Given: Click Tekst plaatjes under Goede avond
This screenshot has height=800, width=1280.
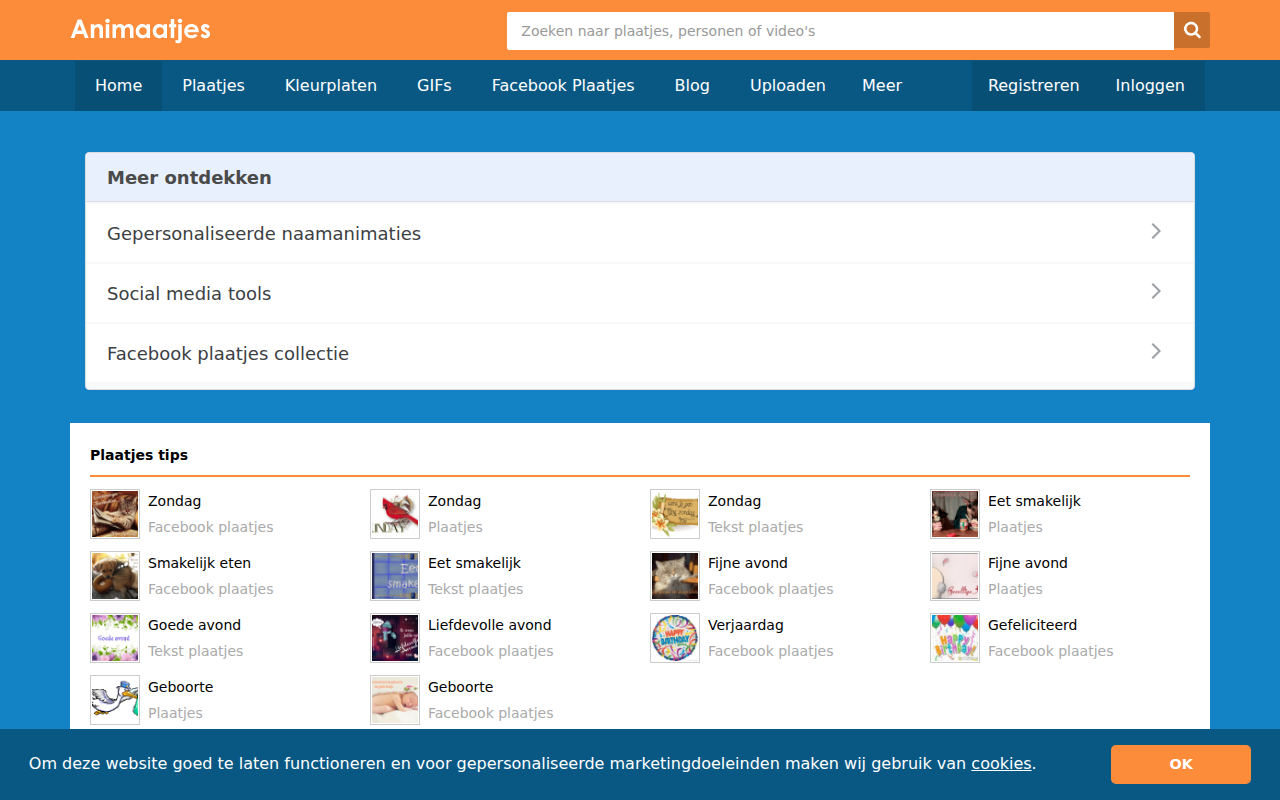Looking at the screenshot, I should tap(195, 651).
